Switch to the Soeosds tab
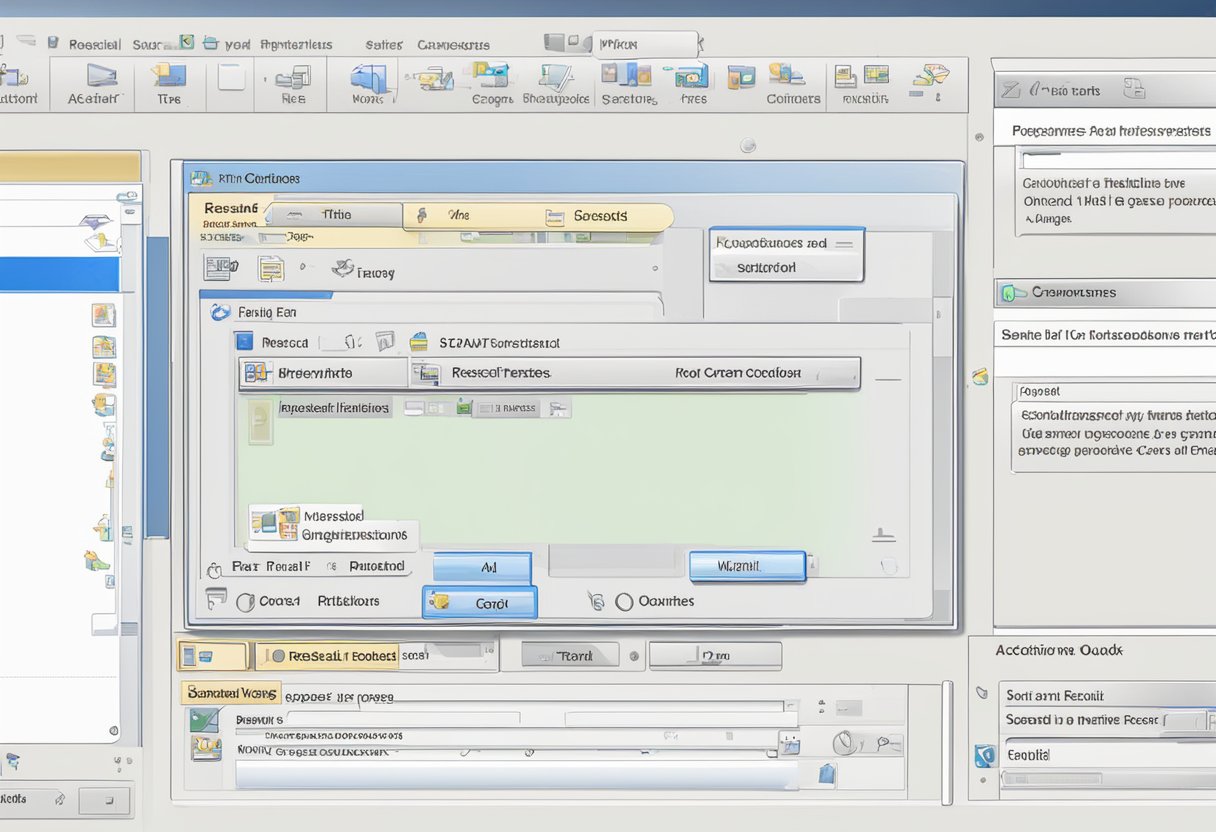 tap(600, 216)
